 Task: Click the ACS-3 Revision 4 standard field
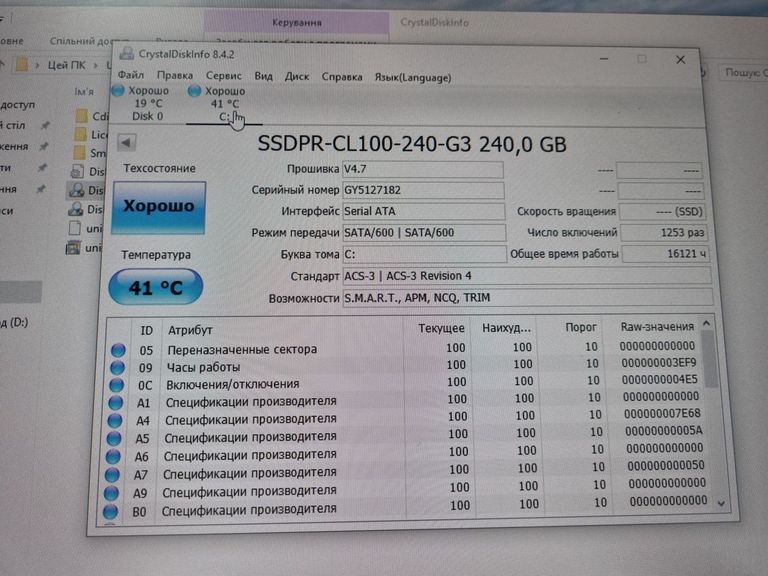pyautogui.click(x=527, y=276)
